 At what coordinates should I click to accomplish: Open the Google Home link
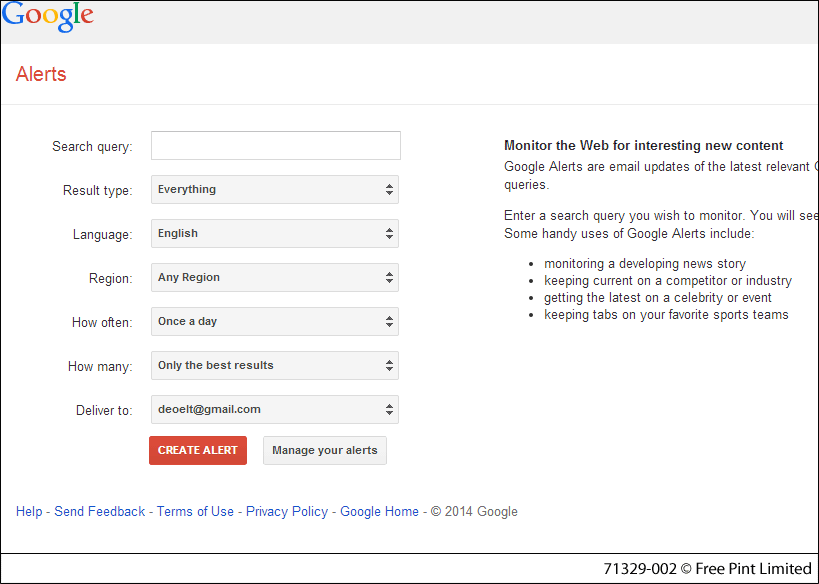pyautogui.click(x=380, y=511)
